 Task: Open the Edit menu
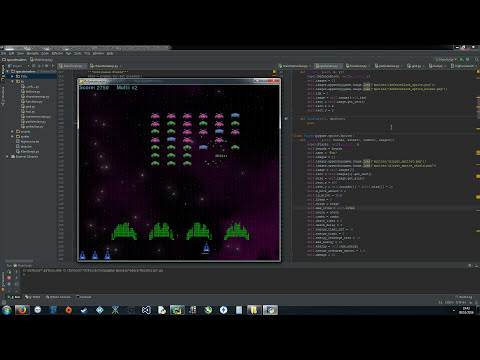11,53
